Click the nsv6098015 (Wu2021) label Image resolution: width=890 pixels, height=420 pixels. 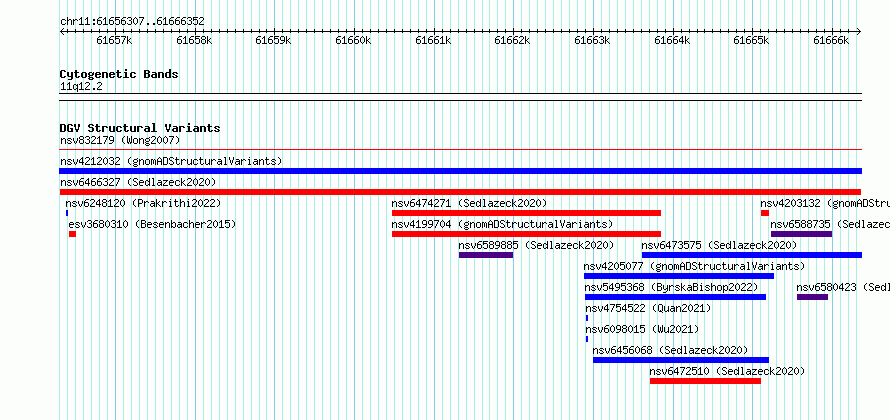[x=642, y=329]
